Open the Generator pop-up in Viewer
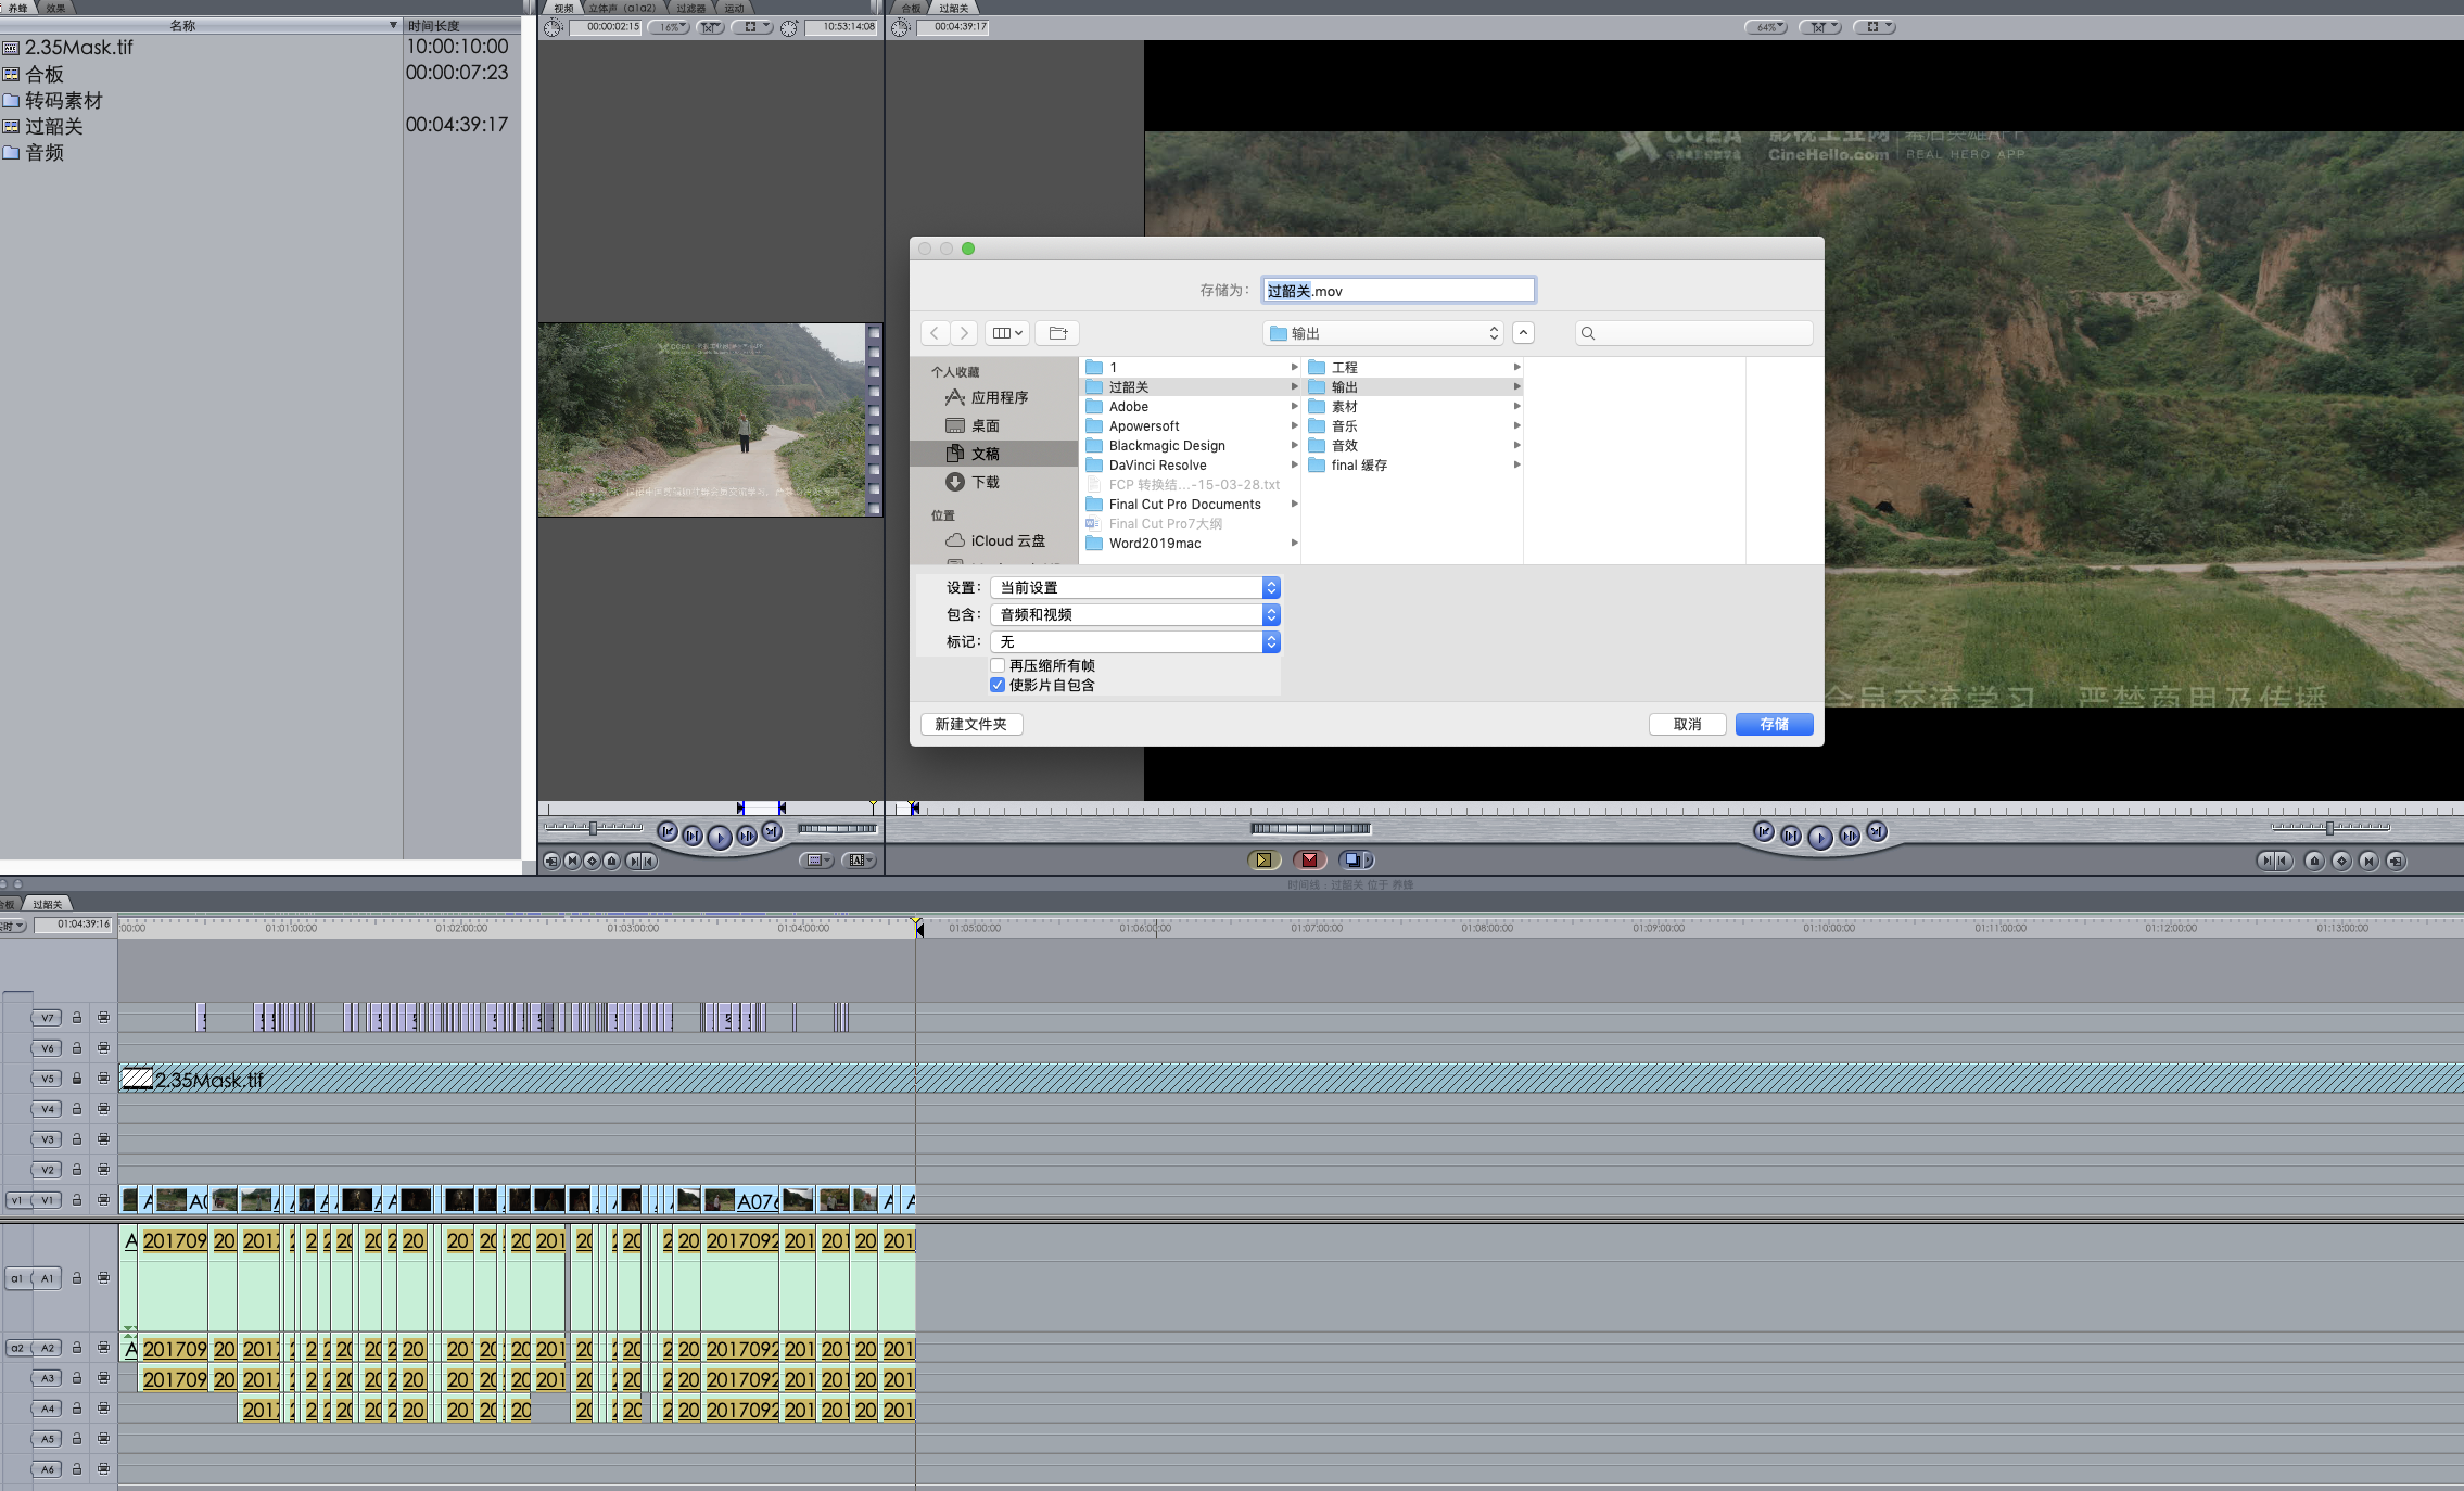The height and width of the screenshot is (1491, 2464). click(x=858, y=860)
